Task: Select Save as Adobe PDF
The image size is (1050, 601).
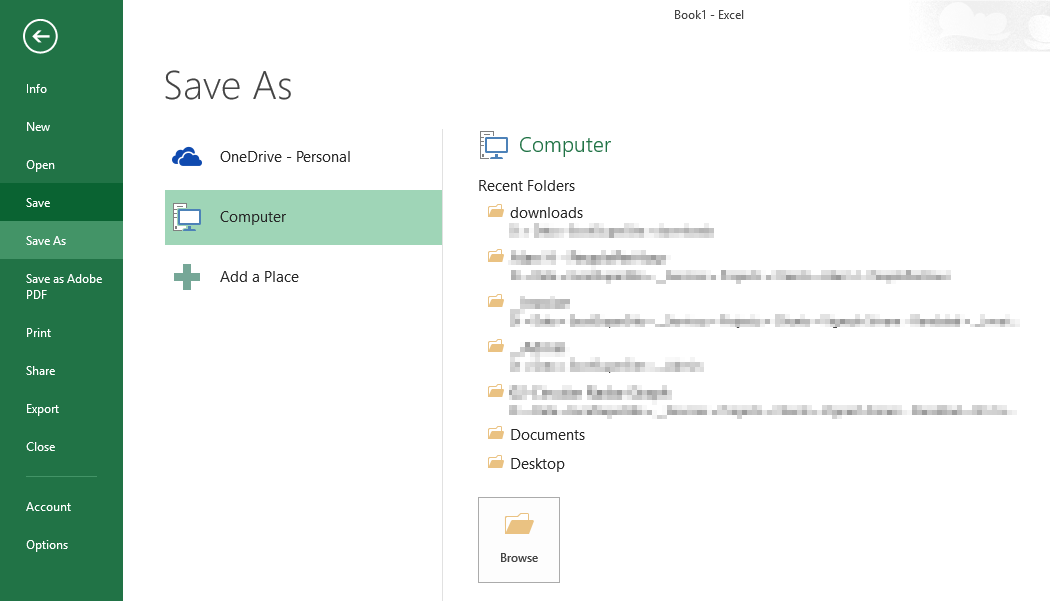Action: [x=62, y=287]
